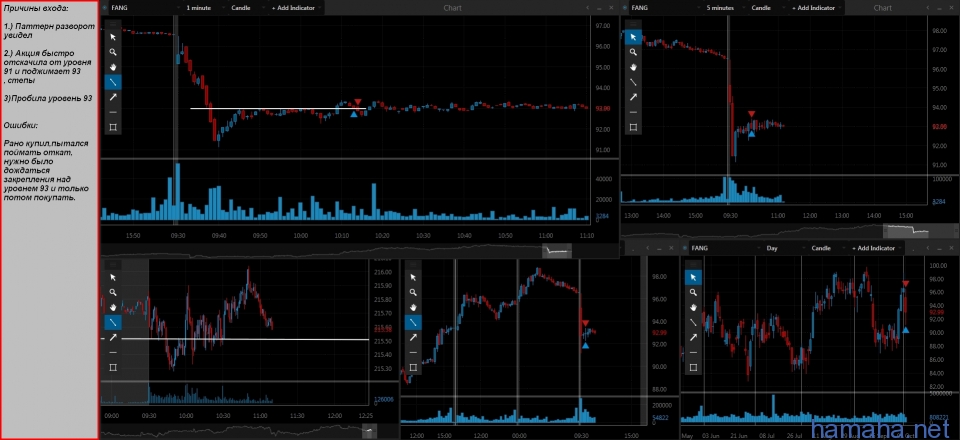The image size is (960, 440).
Task: Select trend line tool in bottom-middle chart
Action: click(413, 322)
